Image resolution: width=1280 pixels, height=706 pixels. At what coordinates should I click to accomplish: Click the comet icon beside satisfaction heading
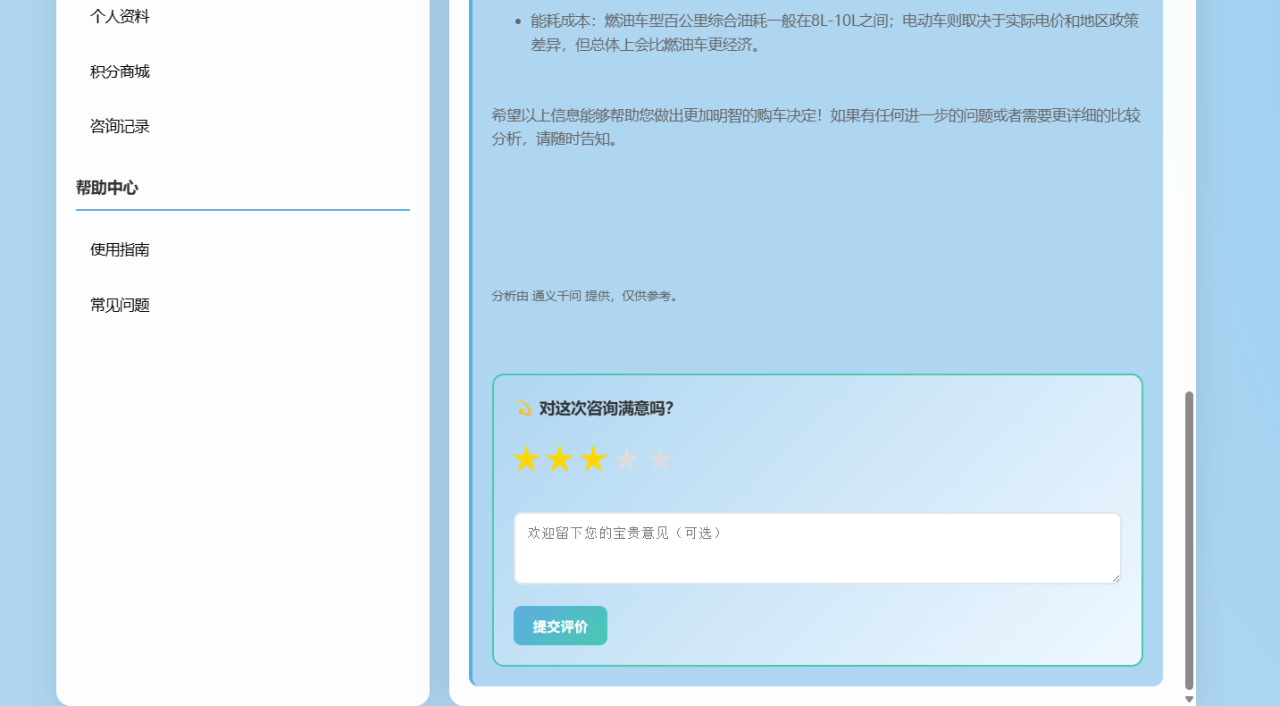pos(523,408)
